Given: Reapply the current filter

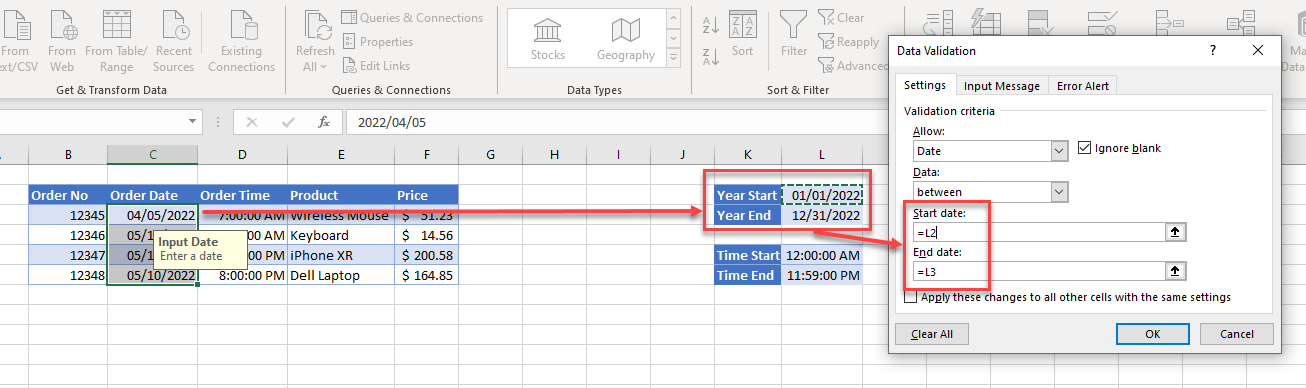Looking at the screenshot, I should pyautogui.click(x=848, y=42).
